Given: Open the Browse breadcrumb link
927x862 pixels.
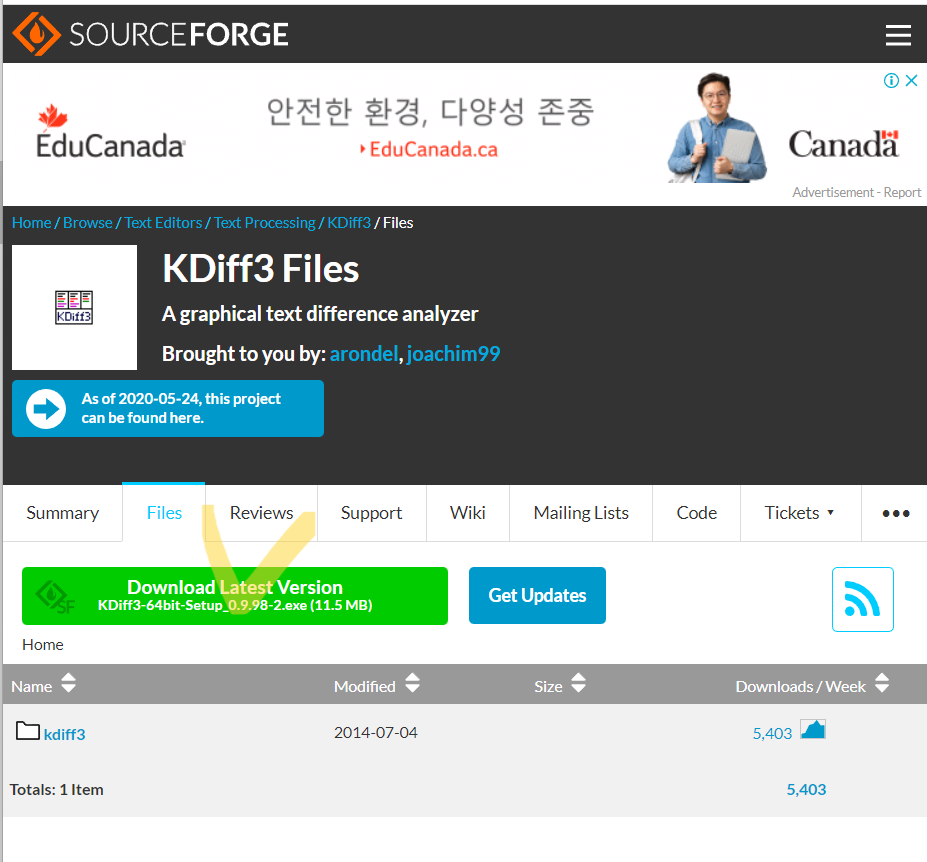Looking at the screenshot, I should [87, 223].
